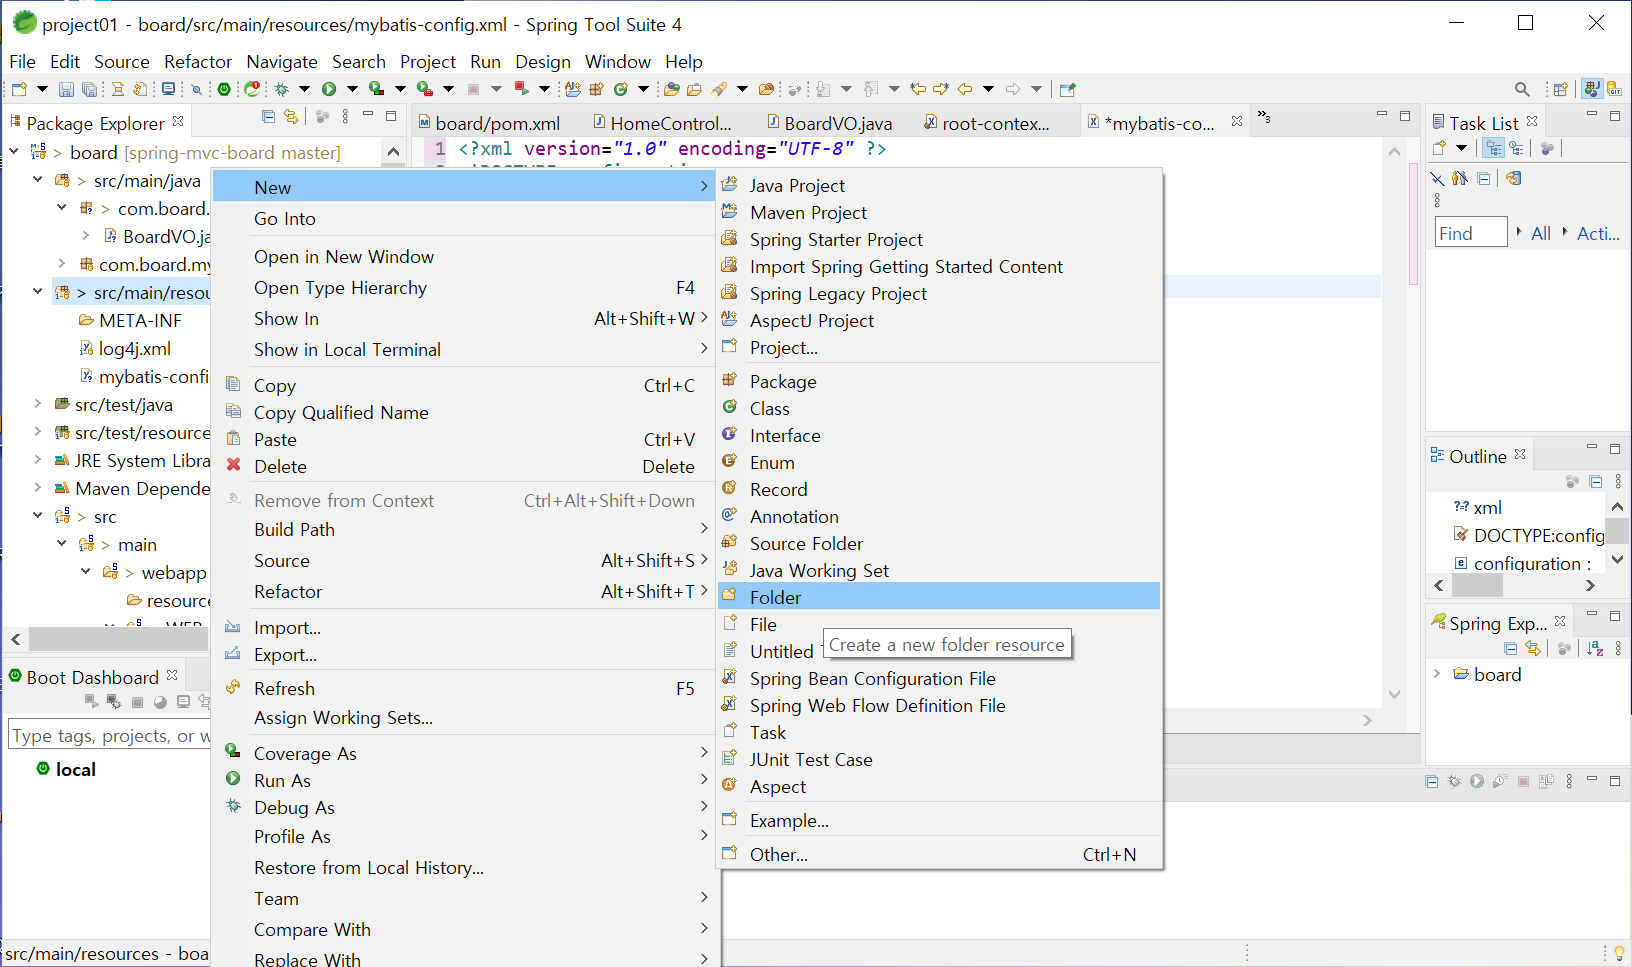Open the Debug configurations dropdown arrow

tap(304, 89)
